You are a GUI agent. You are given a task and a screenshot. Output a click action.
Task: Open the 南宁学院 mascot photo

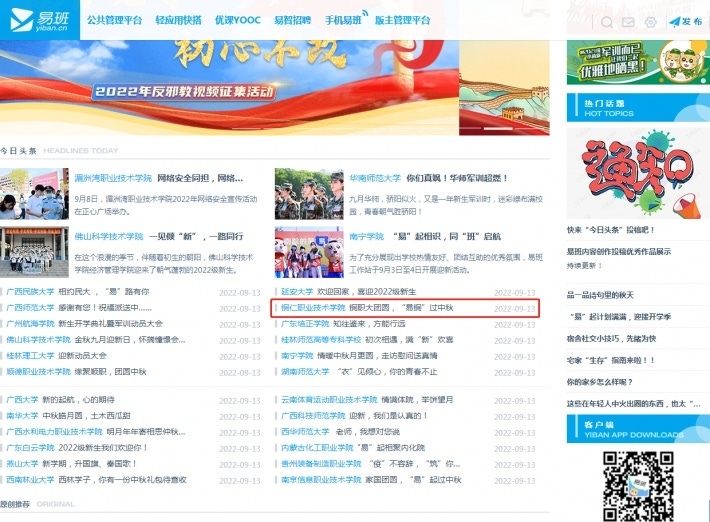(309, 252)
